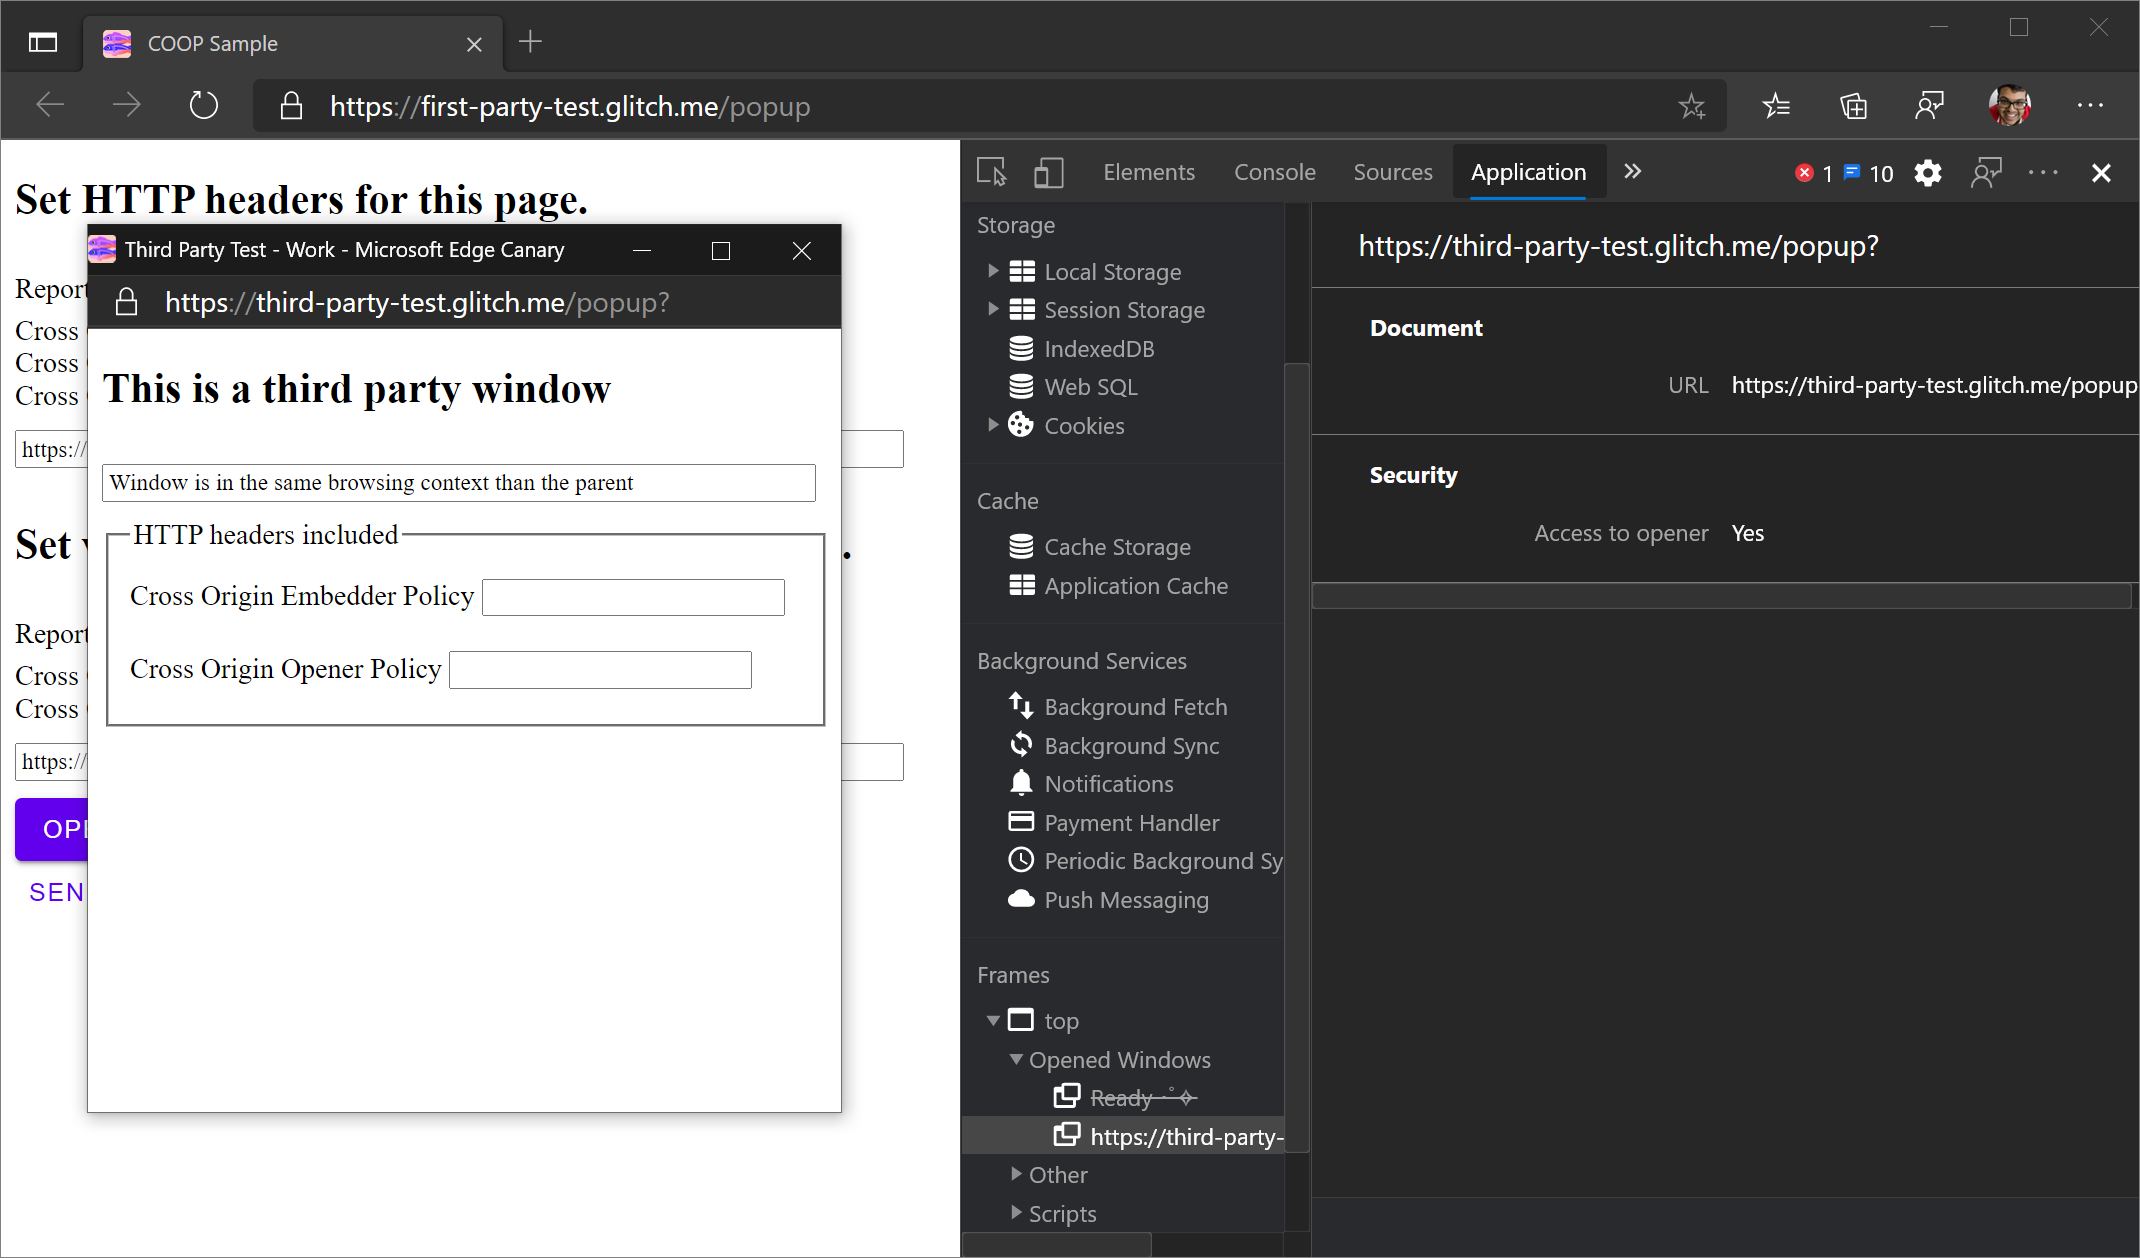The width and height of the screenshot is (2140, 1258).
Task: Click the Elements panel icon in DevTools
Action: (x=1147, y=172)
